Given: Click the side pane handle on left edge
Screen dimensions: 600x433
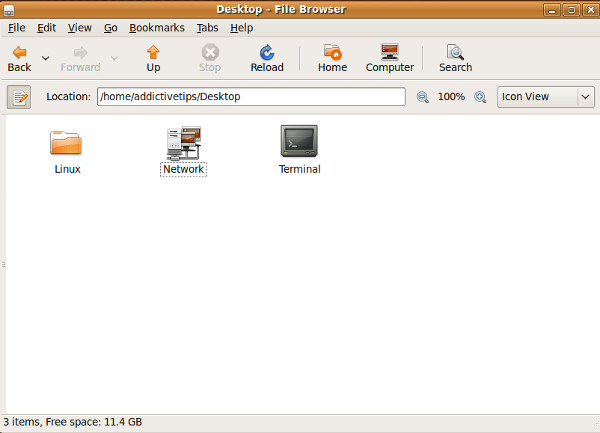Looking at the screenshot, I should (3, 264).
